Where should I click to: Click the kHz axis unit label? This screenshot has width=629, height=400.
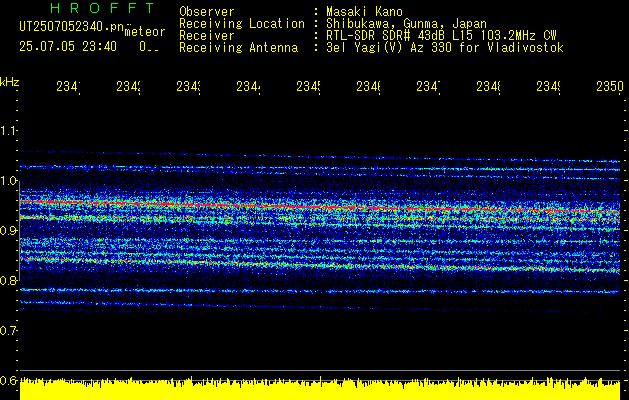pos(9,82)
